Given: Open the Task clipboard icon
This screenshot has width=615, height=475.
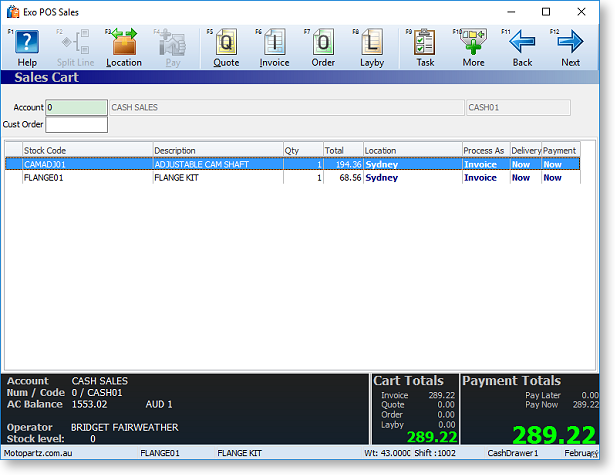Looking at the screenshot, I should 425,46.
